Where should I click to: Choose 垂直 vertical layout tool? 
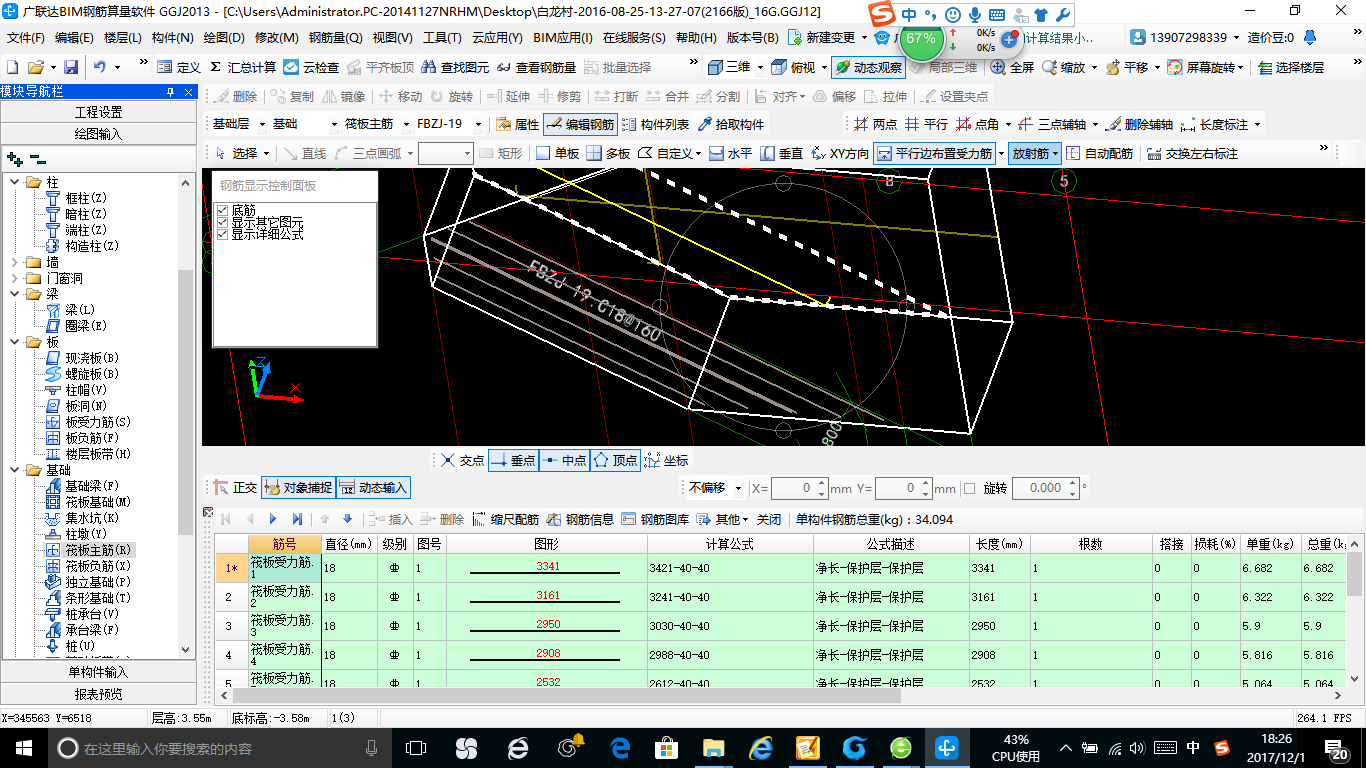(x=782, y=153)
